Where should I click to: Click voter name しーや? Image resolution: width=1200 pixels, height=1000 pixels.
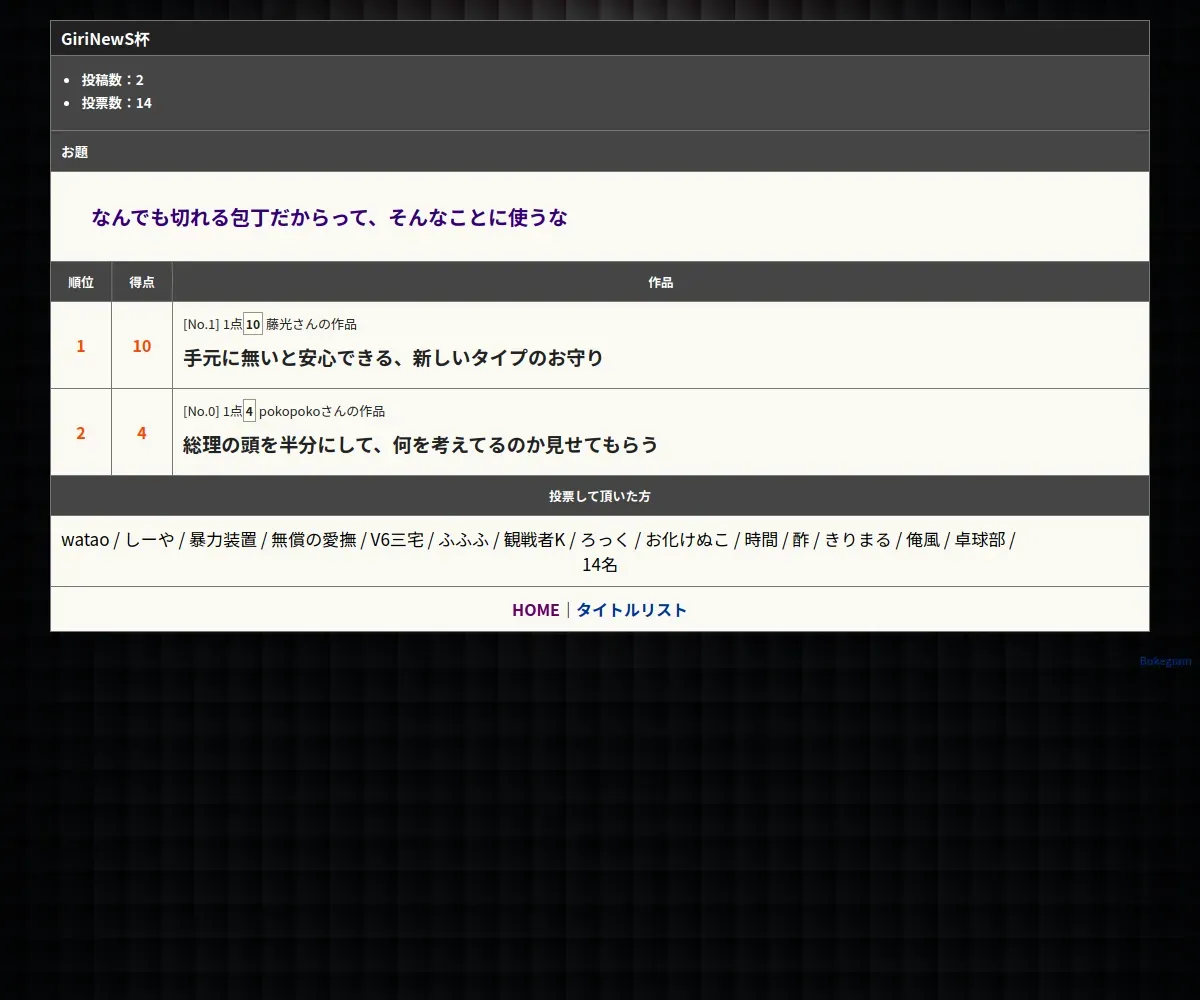[x=149, y=540]
